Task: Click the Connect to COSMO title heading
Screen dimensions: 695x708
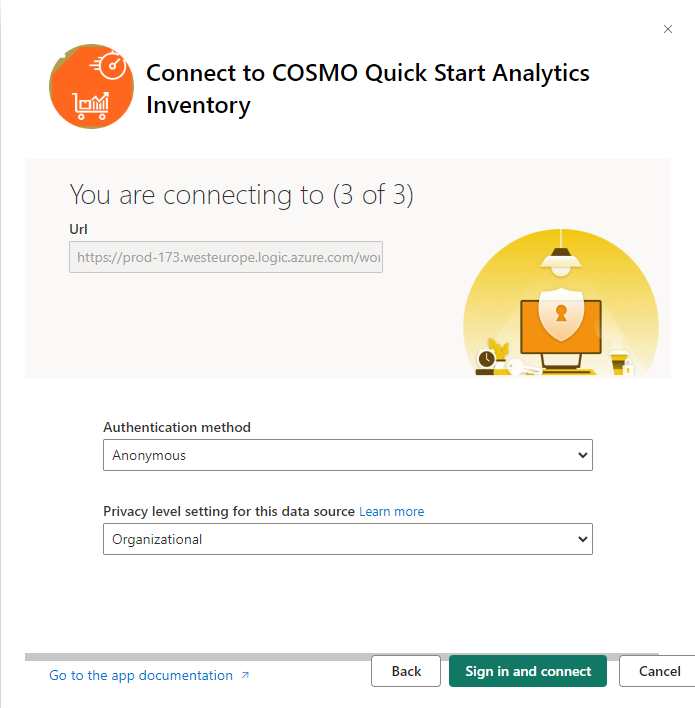Action: pos(367,88)
